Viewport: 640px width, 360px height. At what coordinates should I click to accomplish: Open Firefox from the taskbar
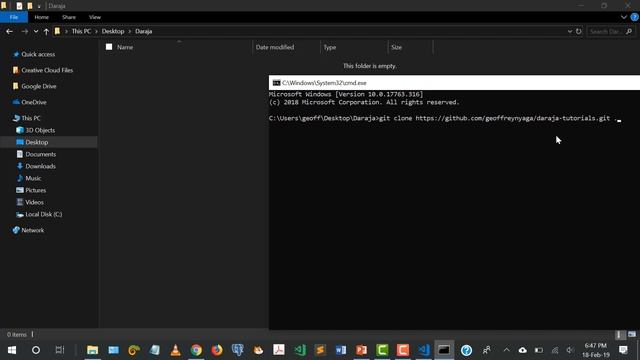point(217,350)
